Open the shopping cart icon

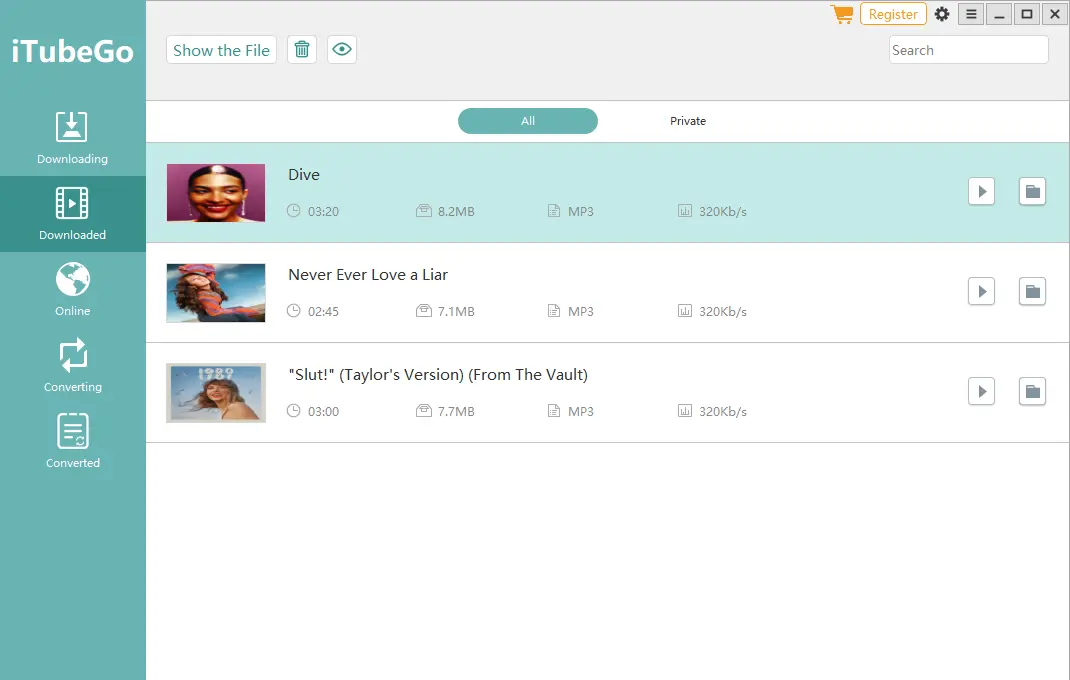(x=841, y=14)
